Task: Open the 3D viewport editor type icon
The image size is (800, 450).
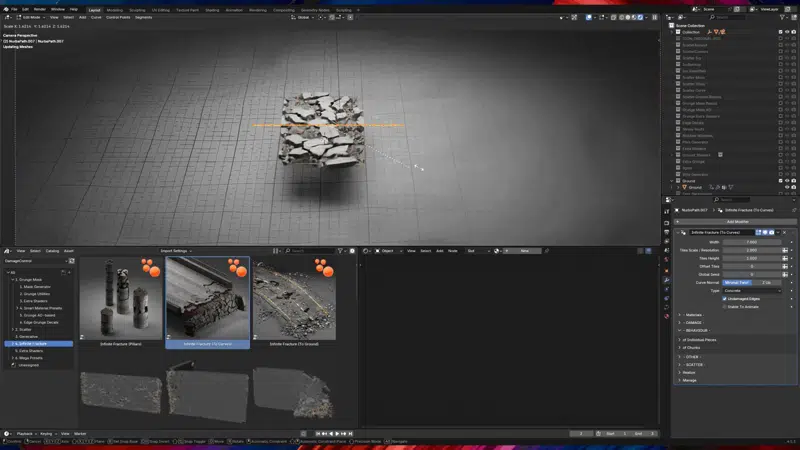Action: click(8, 17)
